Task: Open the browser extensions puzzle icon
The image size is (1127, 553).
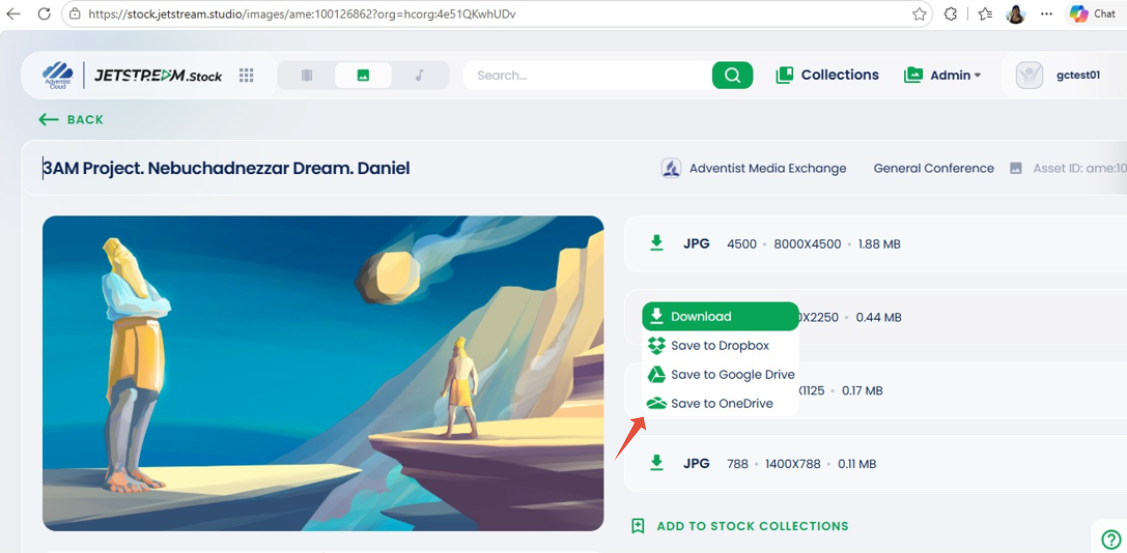Action: (950, 14)
